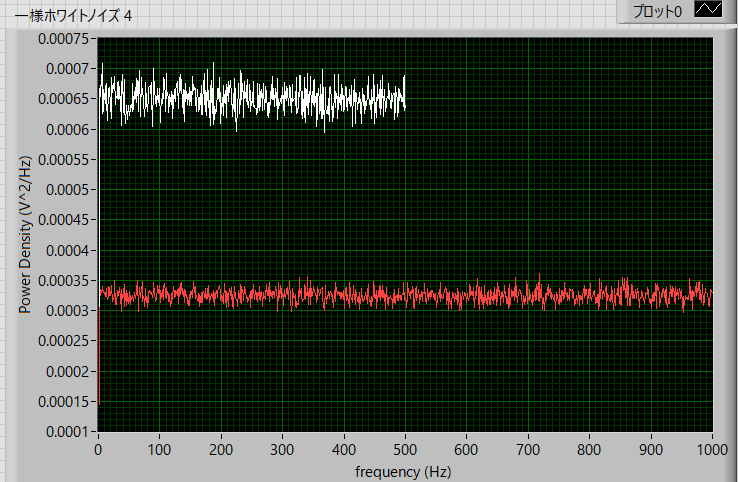Click the 1000 x-axis maximum value
This screenshot has height=482, width=738.
pos(711,451)
